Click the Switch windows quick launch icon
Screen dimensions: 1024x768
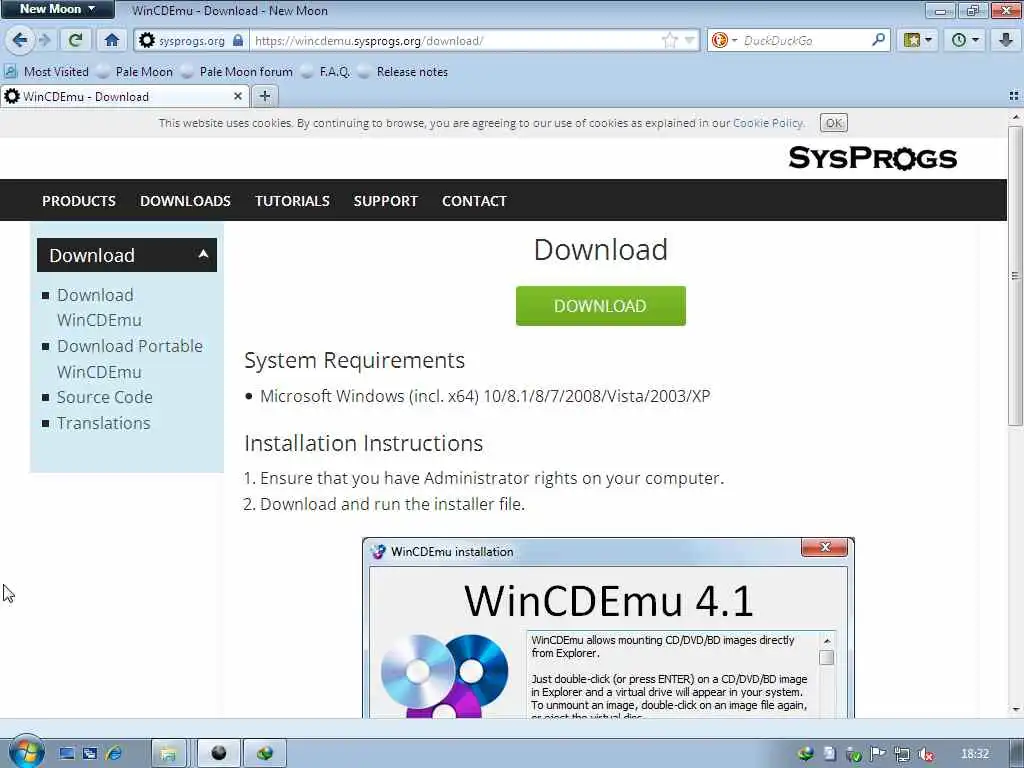point(90,754)
